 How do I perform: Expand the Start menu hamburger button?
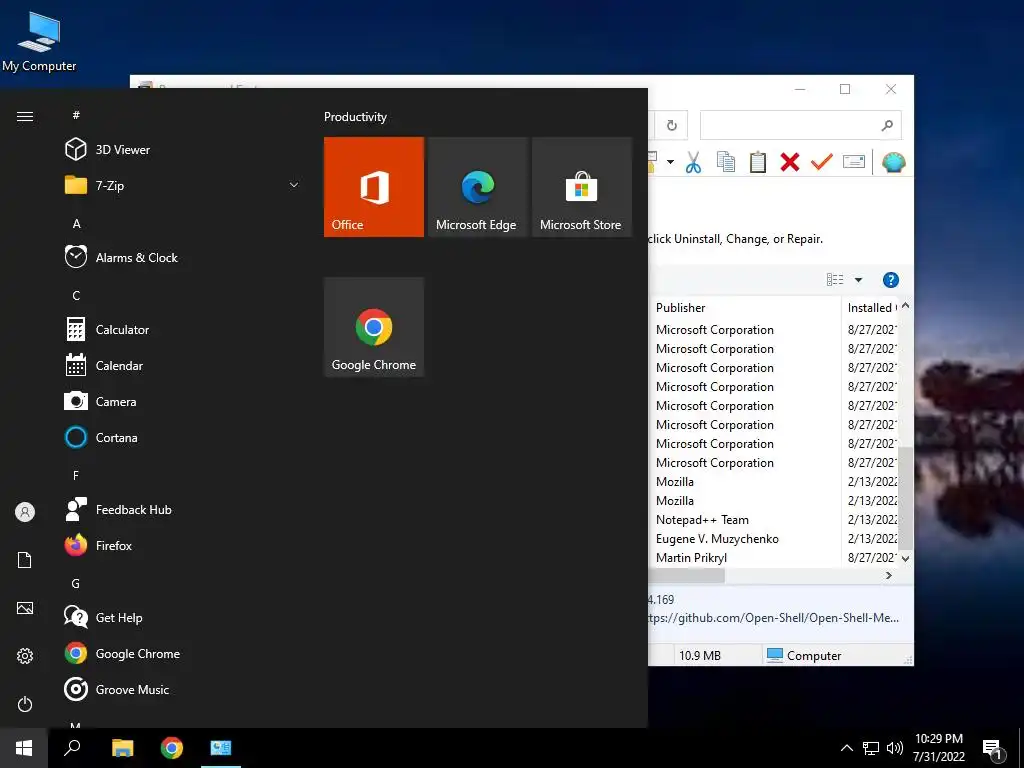pos(25,116)
